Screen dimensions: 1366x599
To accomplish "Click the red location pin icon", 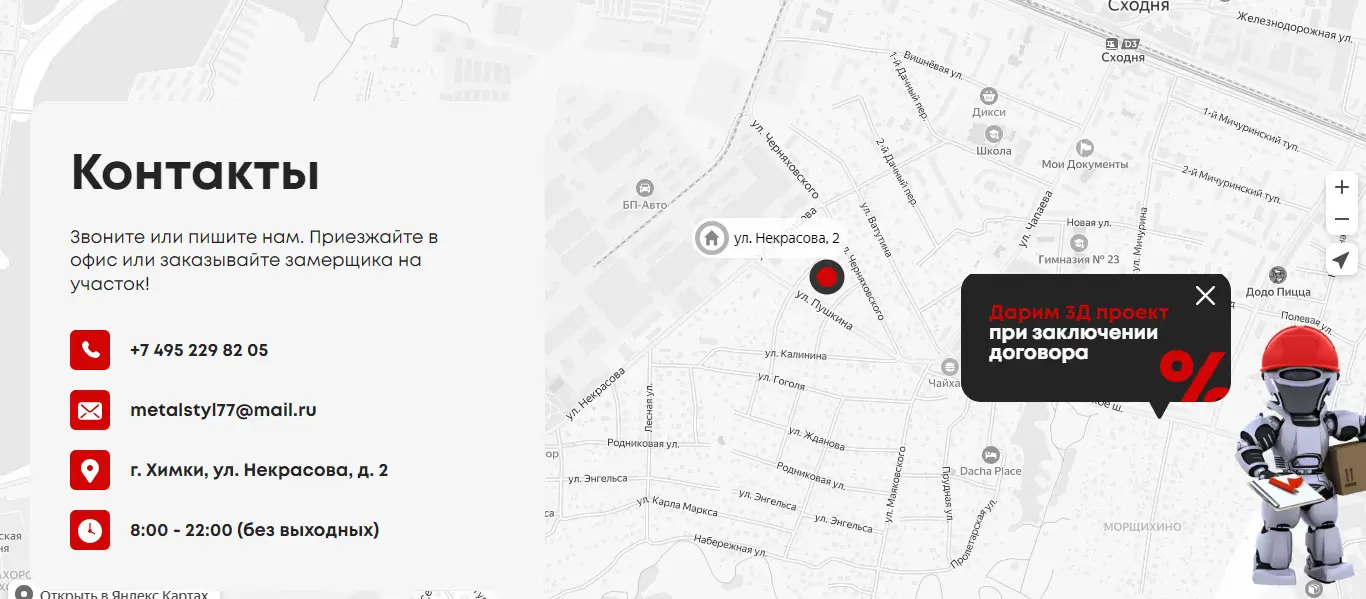I will [90, 470].
